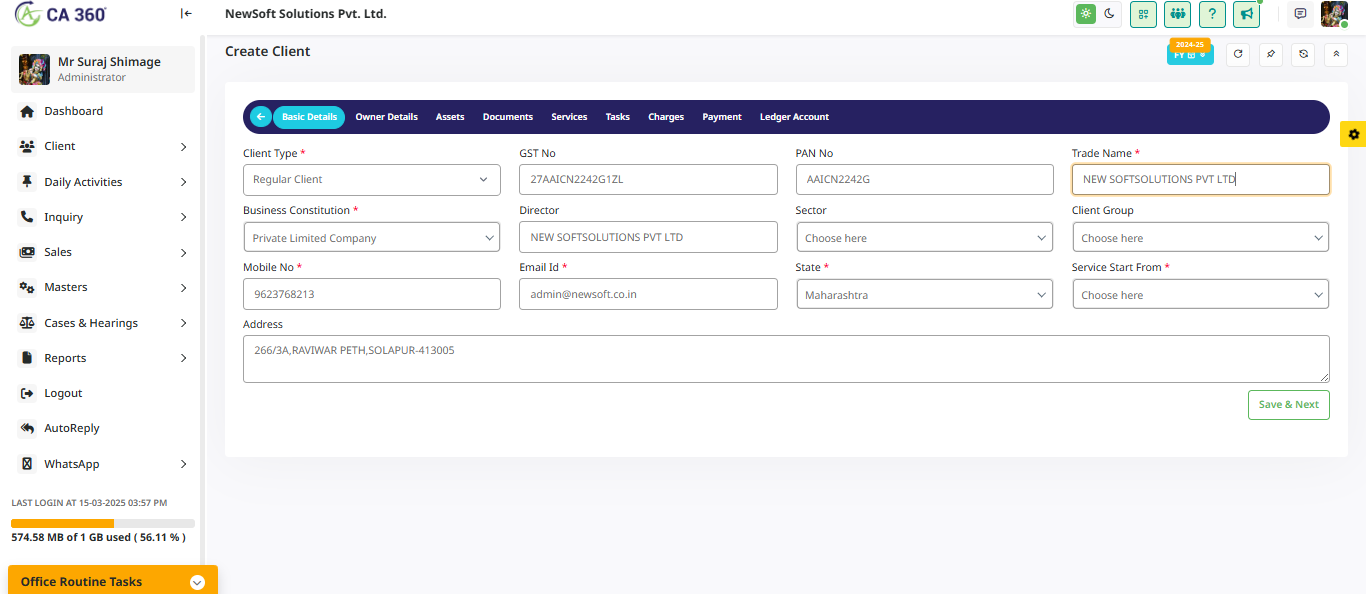This screenshot has height=594, width=1366.
Task: Click the Trade Name input field
Action: [1201, 180]
